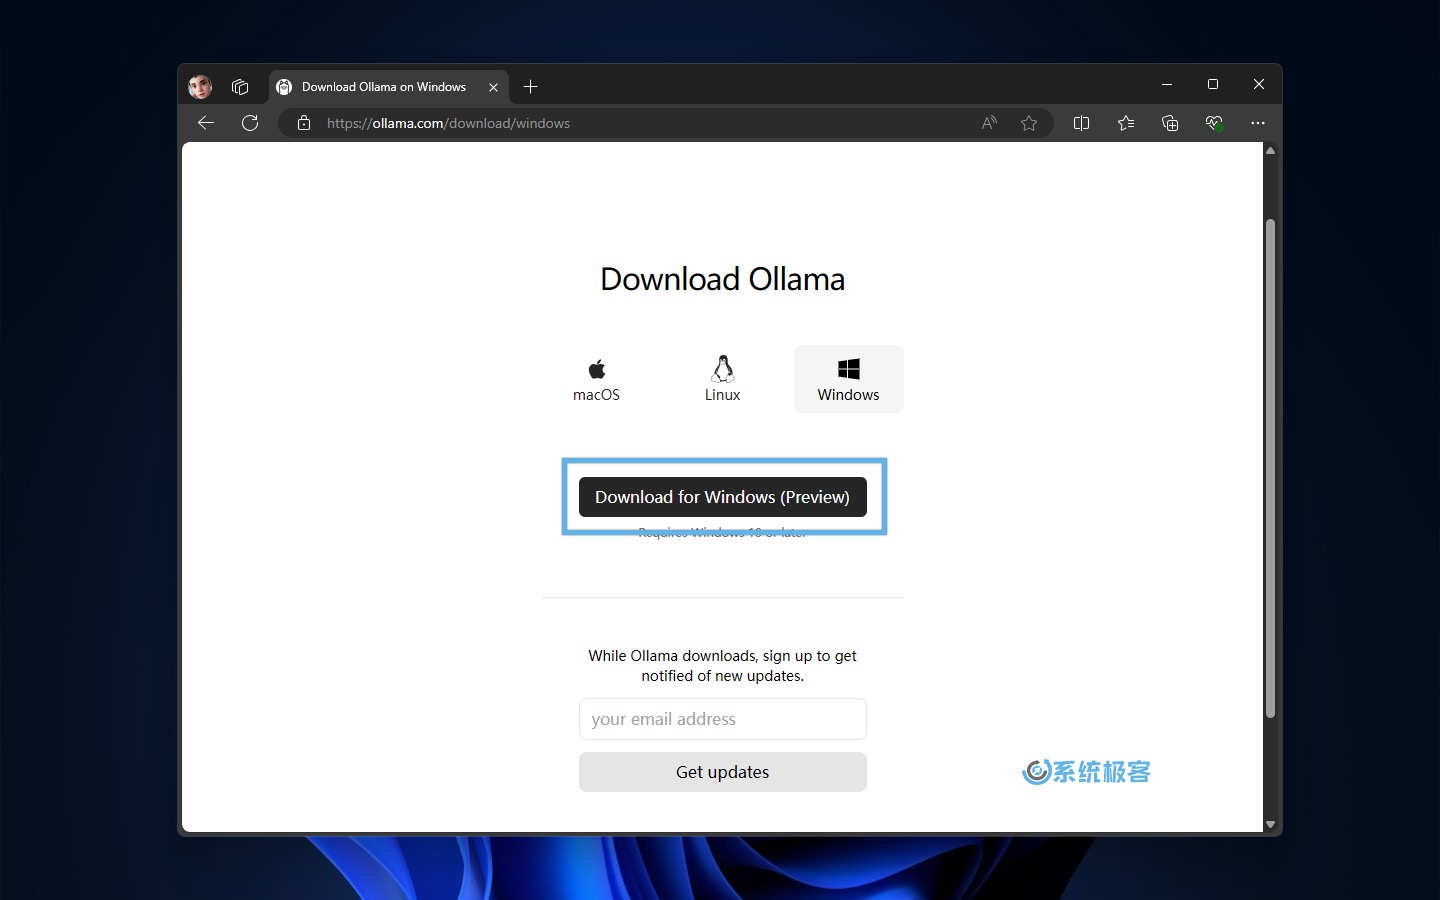
Task: Click the vertical scrollbar thumb
Action: point(1271,468)
